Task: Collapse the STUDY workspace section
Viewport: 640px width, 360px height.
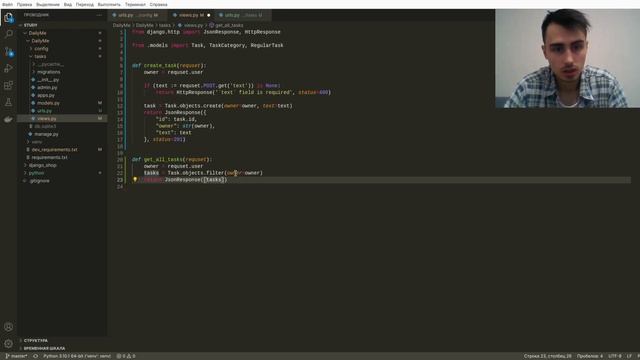Action: coord(30,25)
